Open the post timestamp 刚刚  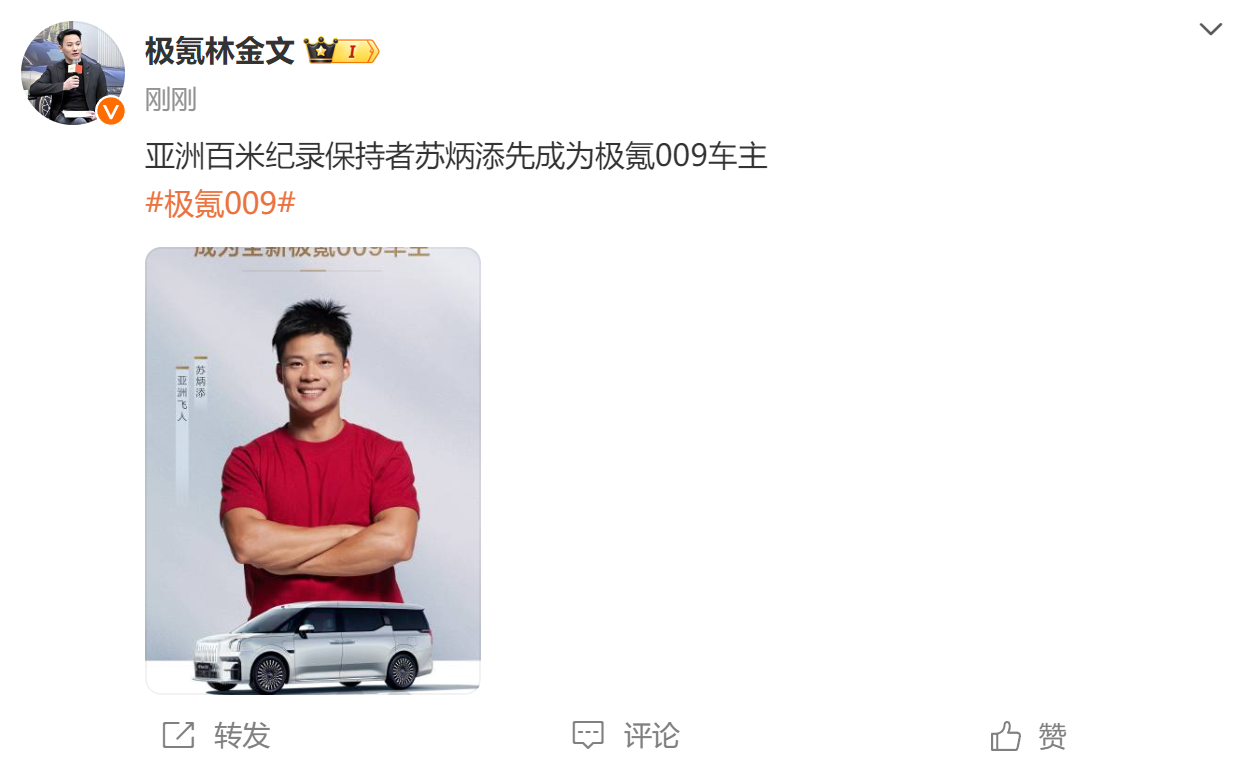tap(171, 99)
